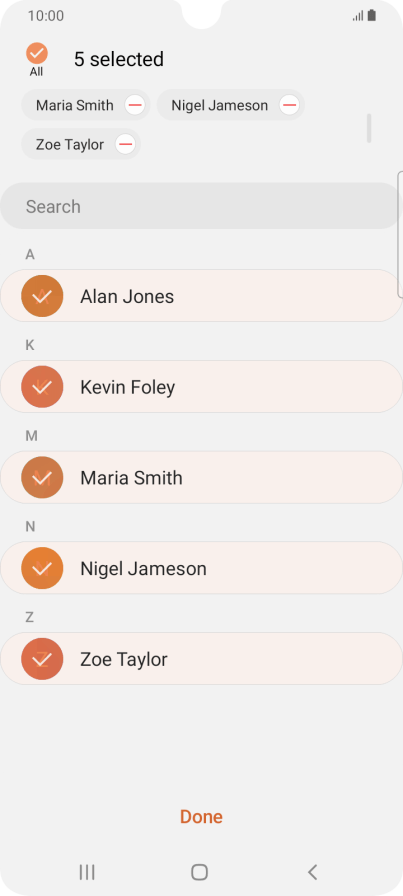Tap the battery status icon
This screenshot has width=403, height=896.
(x=372, y=15)
